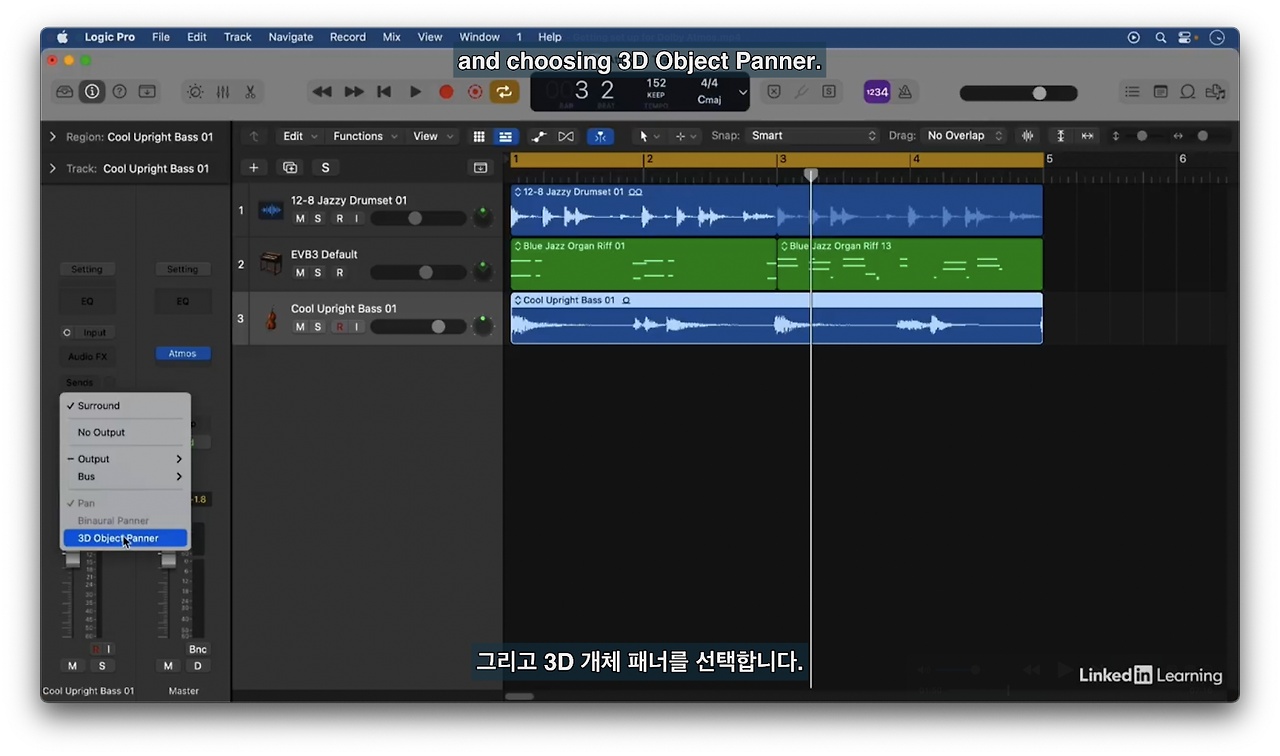Click the Duplicate Track button
Screen dimensions: 1280x756
(290, 168)
